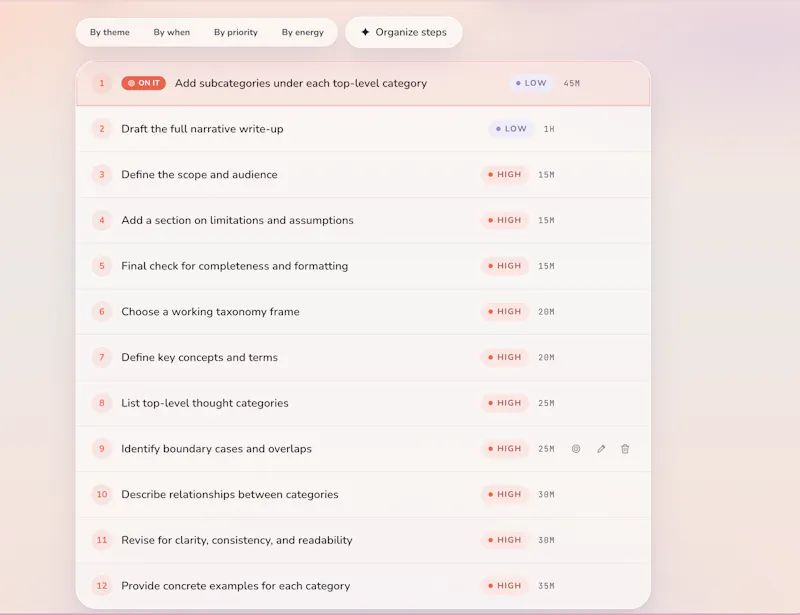Click step number 12 circle
The image size is (800, 615).
pos(102,586)
